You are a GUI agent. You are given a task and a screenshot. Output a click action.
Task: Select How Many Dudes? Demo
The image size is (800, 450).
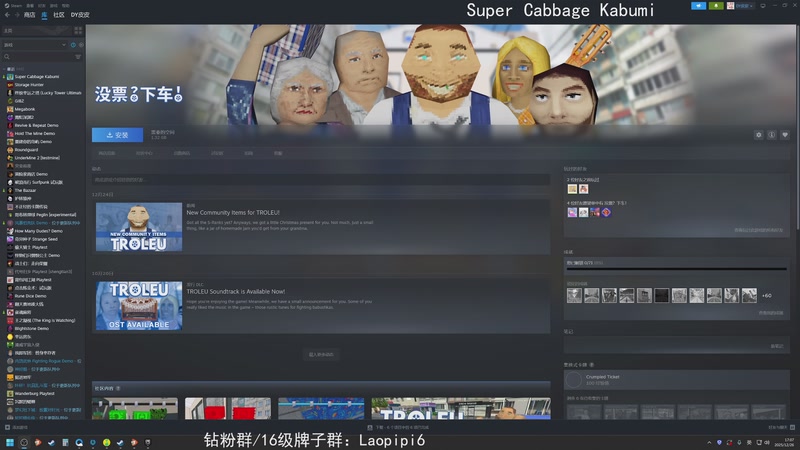click(38, 231)
